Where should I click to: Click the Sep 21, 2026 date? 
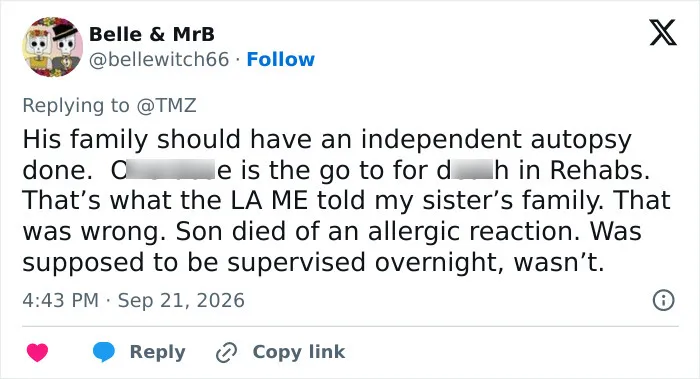[181, 300]
